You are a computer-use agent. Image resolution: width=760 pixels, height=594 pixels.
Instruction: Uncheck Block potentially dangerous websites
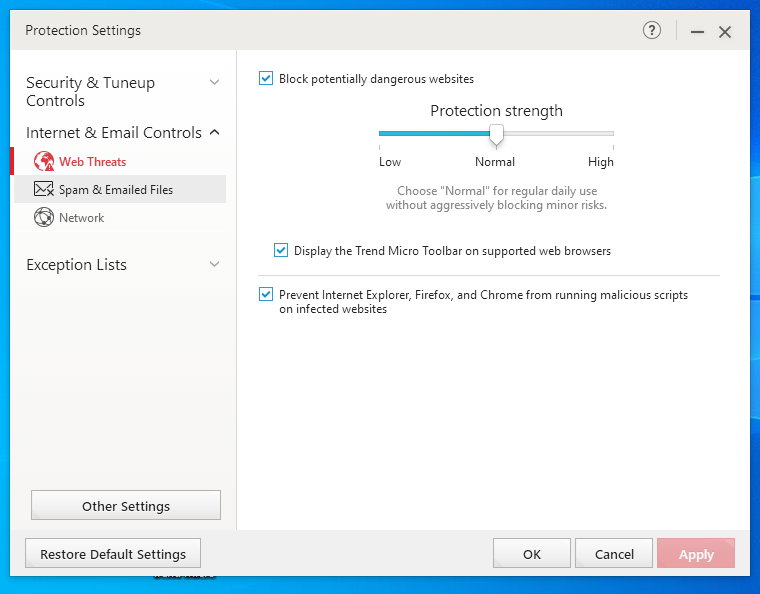pos(266,78)
